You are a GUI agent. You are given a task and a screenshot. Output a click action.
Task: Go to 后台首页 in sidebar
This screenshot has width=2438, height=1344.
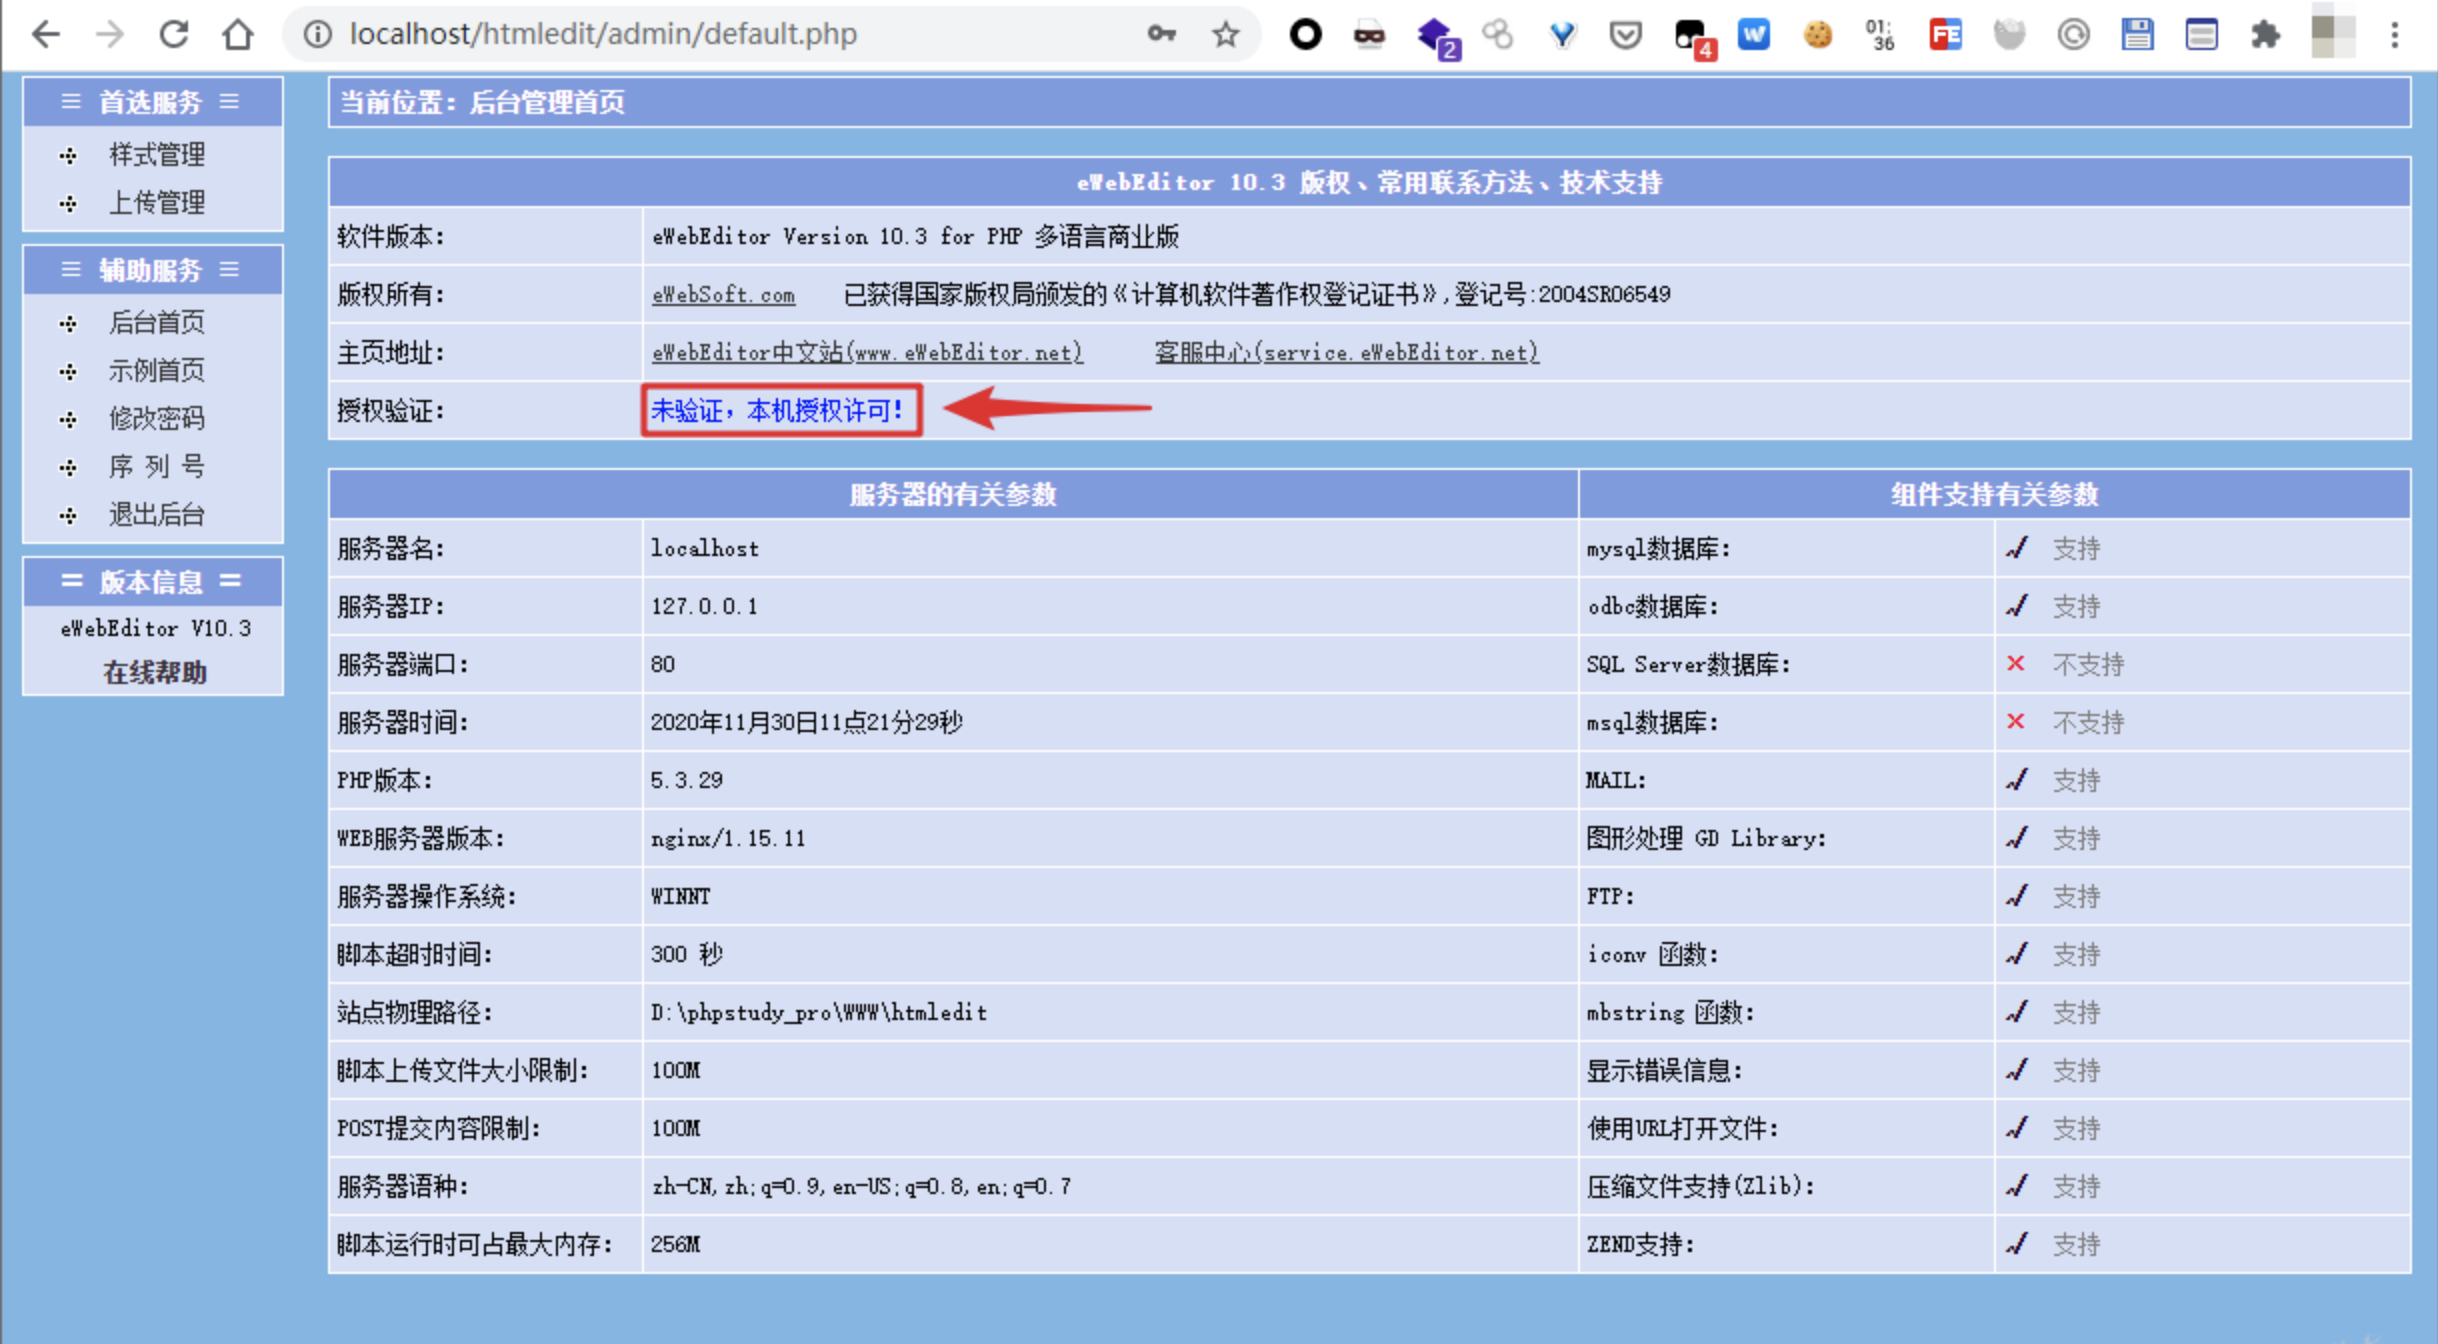[x=157, y=322]
